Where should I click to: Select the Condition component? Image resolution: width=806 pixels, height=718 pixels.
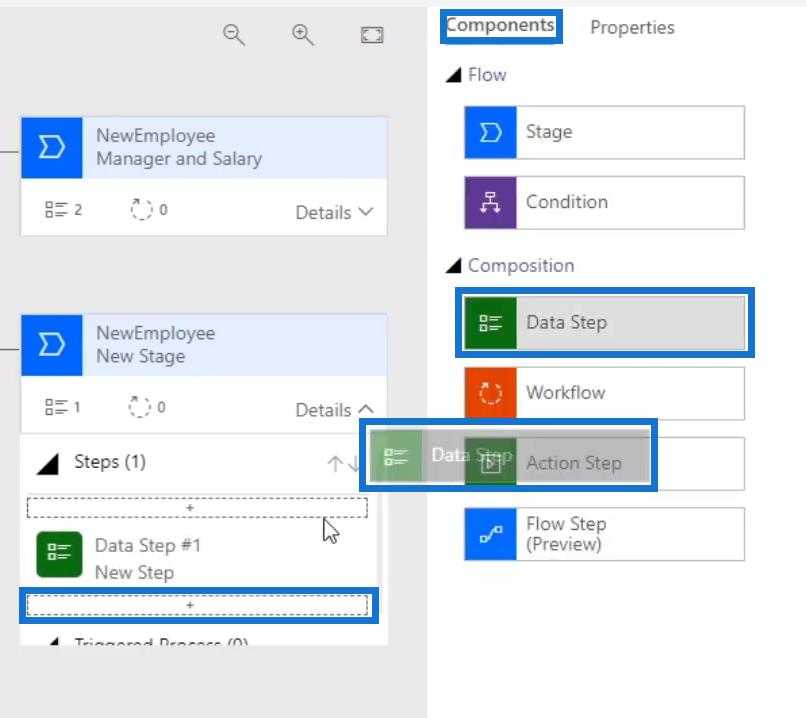coord(604,202)
